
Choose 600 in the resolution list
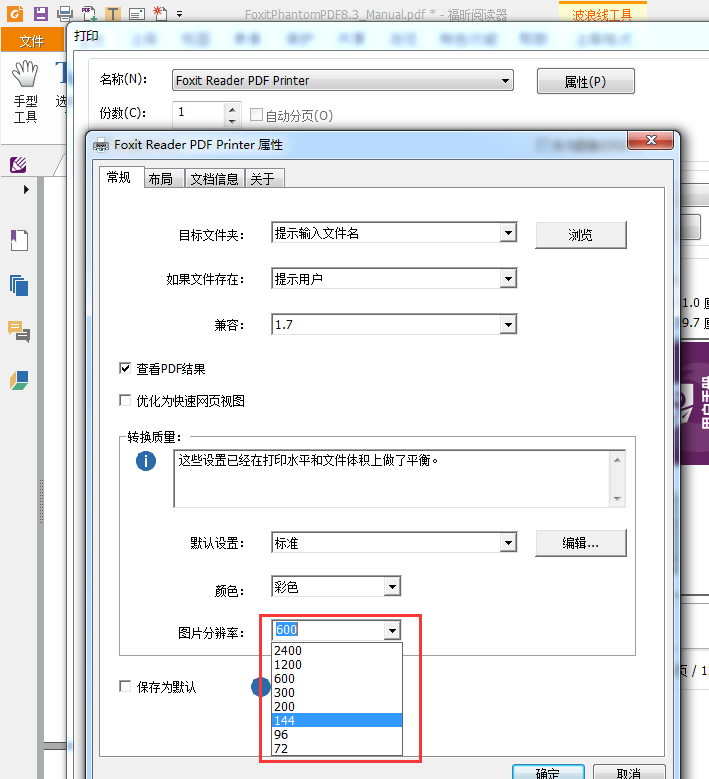(x=337, y=678)
